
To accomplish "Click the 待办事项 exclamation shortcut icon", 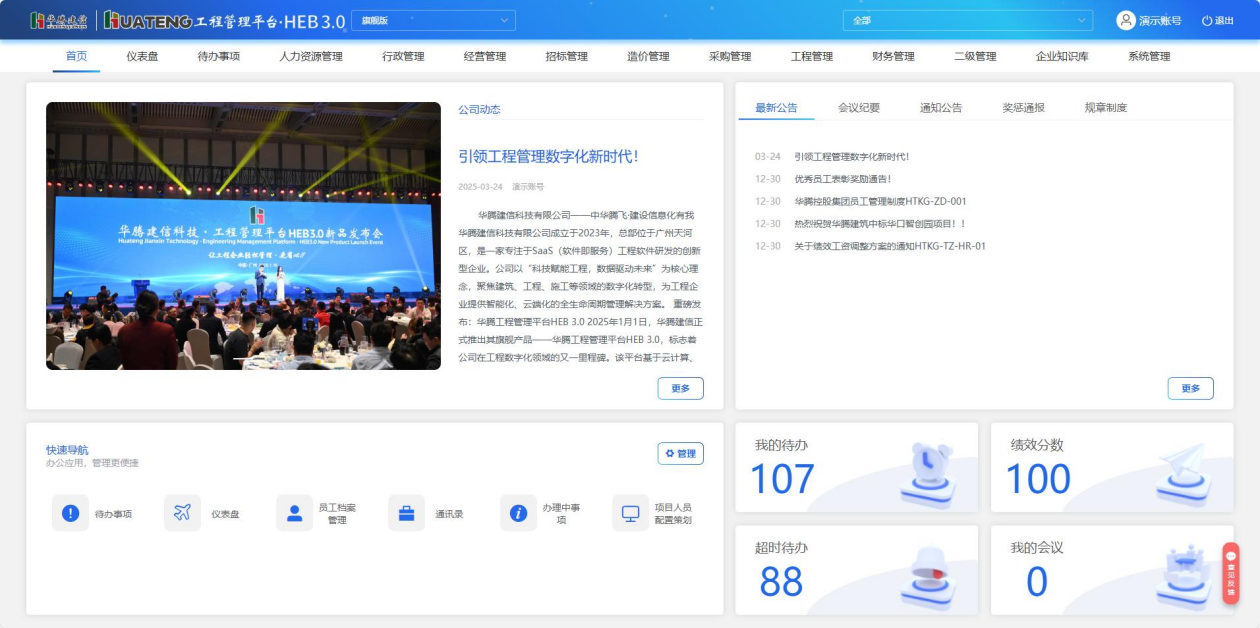I will coord(70,513).
